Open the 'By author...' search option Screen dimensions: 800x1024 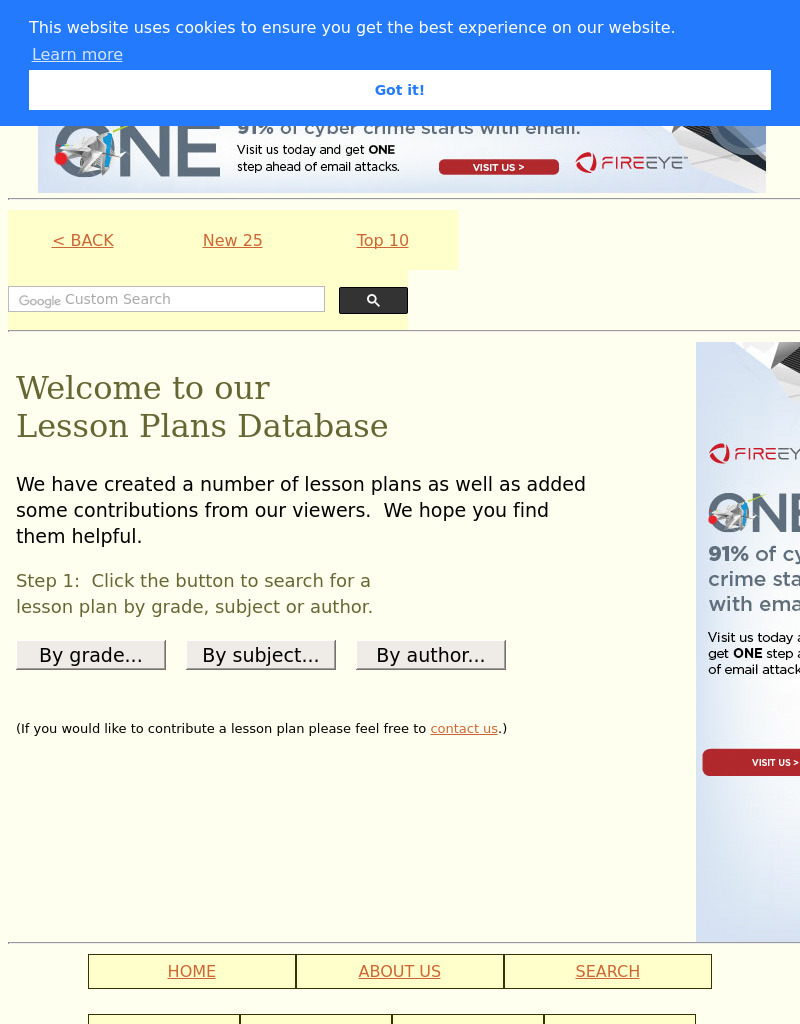(430, 655)
